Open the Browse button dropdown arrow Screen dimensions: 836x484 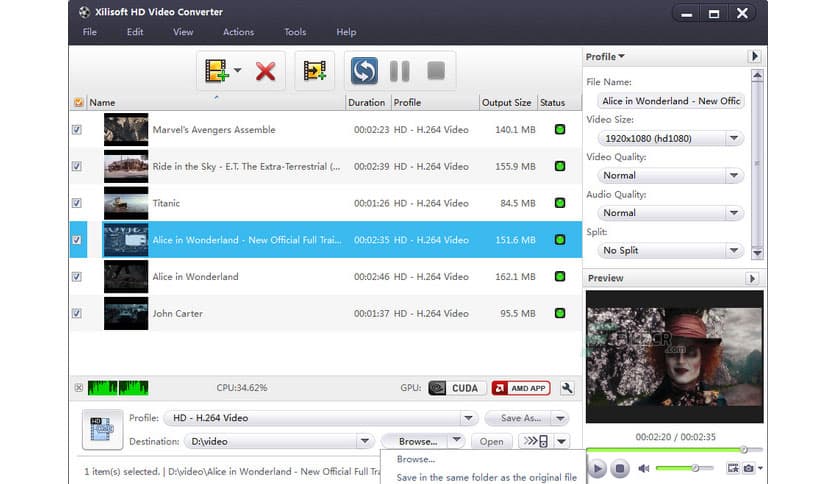point(456,441)
